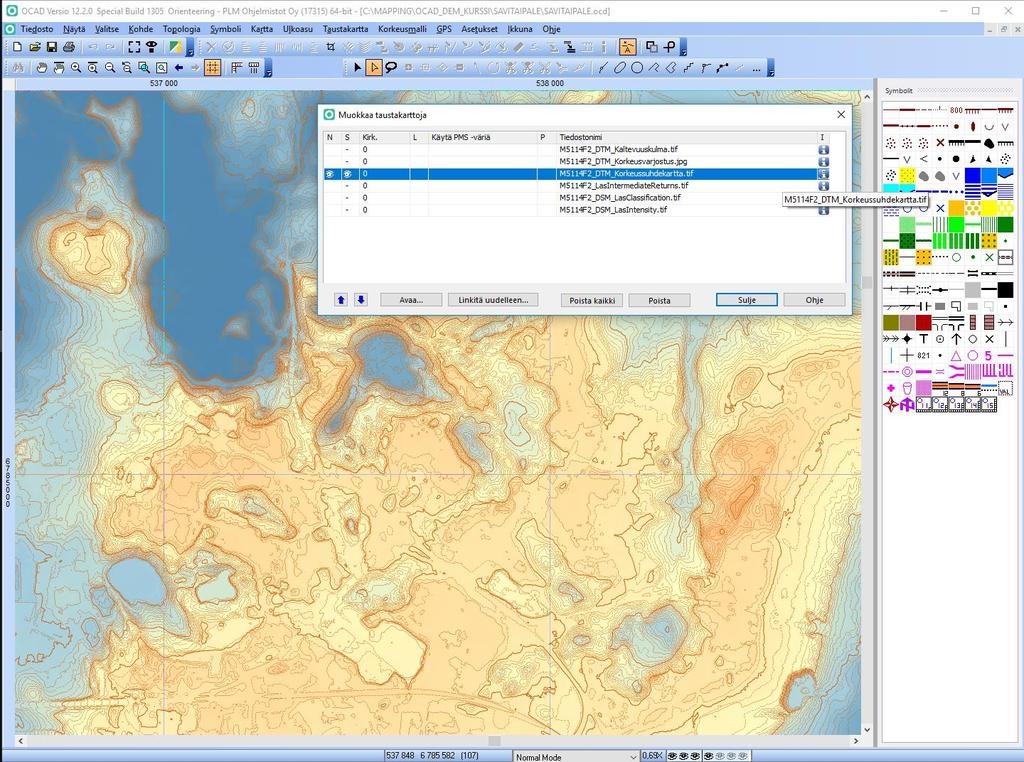1024x762 pixels.
Task: Select the crop tool icon in the toolbar
Action: coord(331,47)
